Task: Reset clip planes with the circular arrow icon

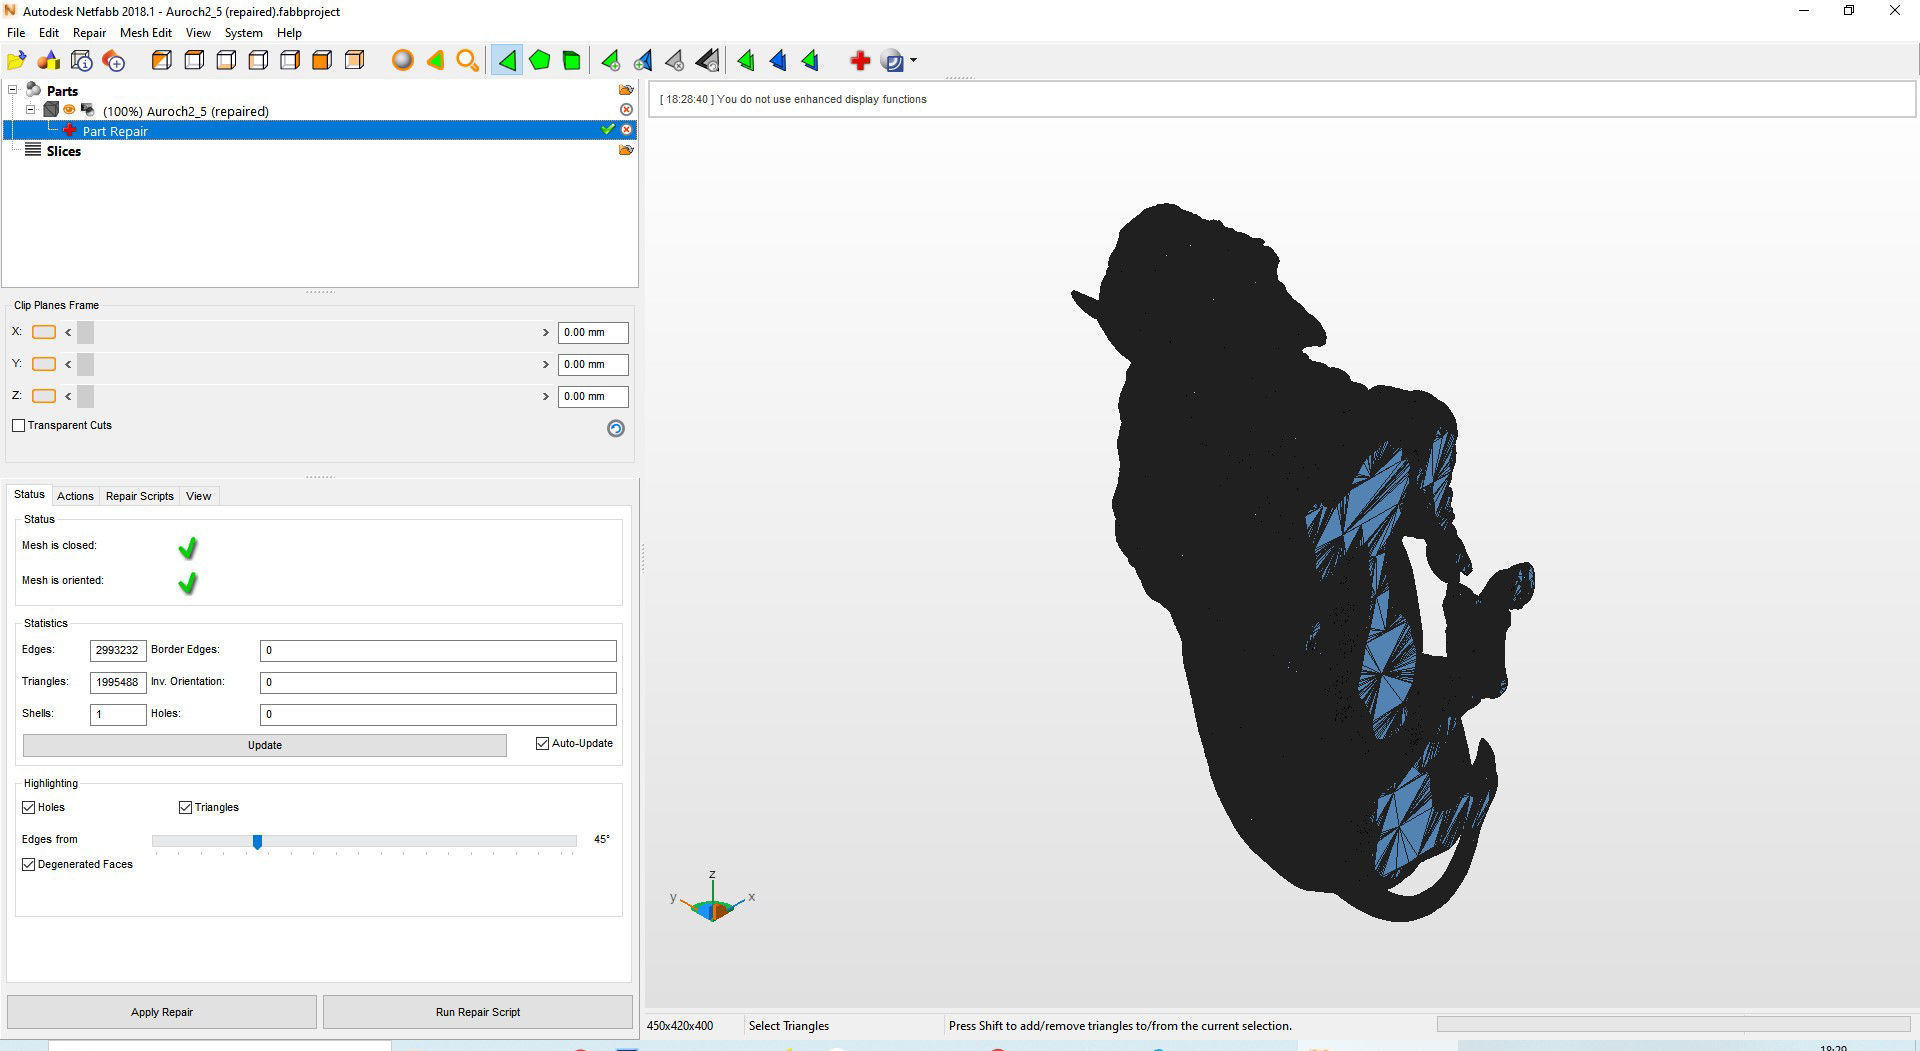Action: tap(616, 428)
